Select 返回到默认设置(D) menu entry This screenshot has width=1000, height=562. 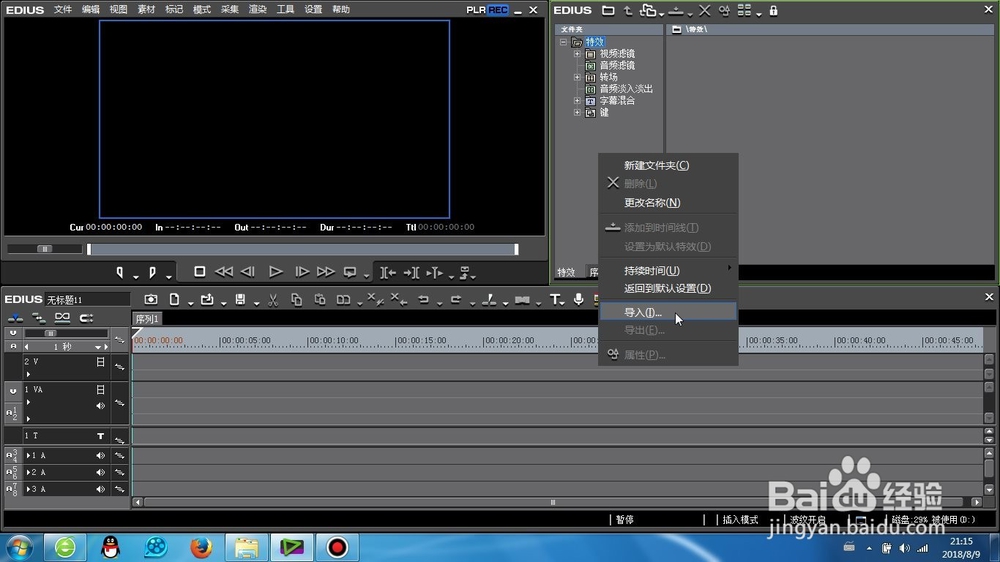point(668,288)
